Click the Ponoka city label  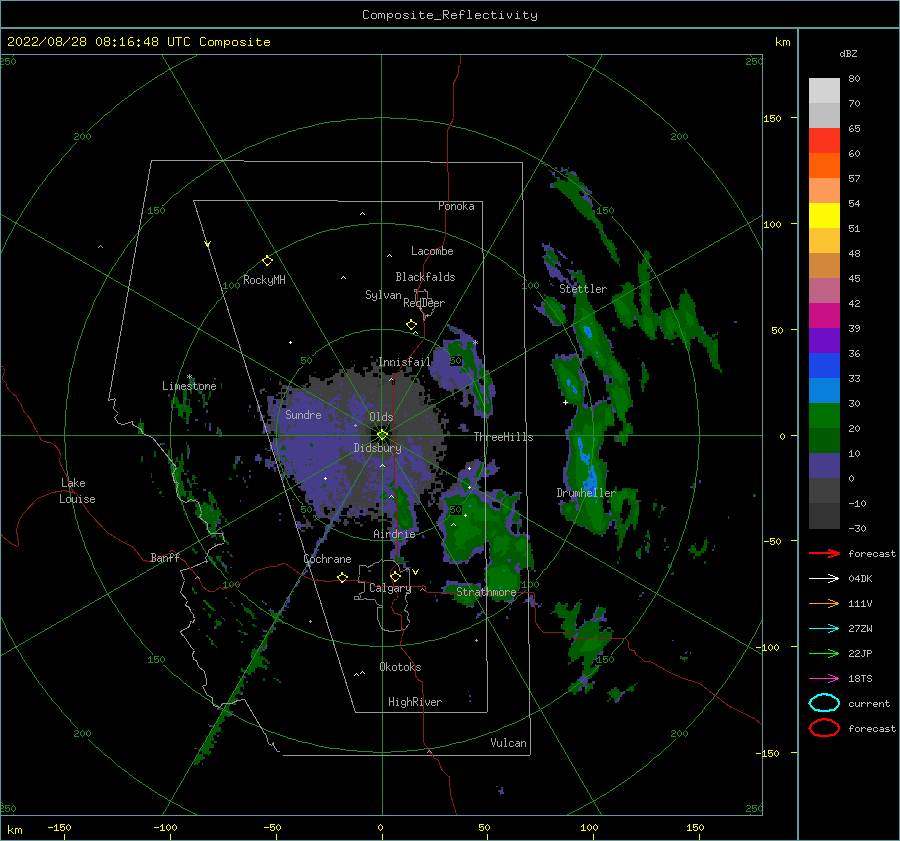456,206
